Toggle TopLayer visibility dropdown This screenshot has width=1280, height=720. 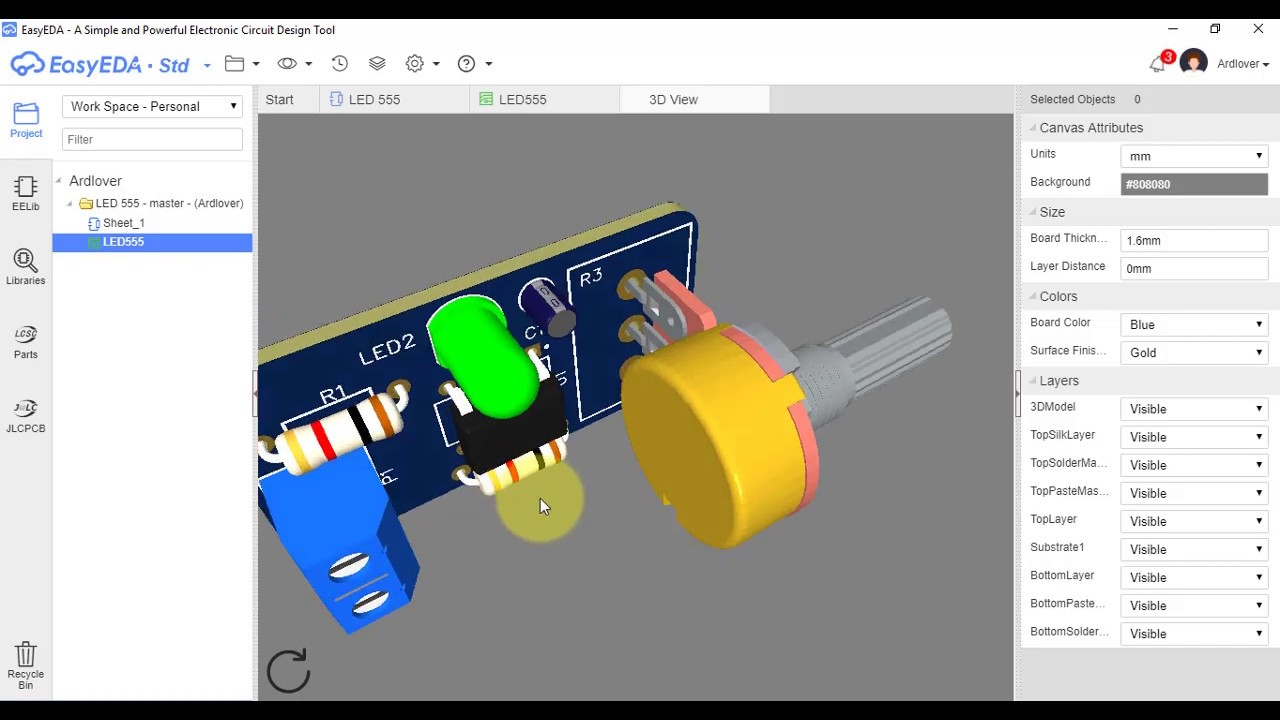point(1194,520)
